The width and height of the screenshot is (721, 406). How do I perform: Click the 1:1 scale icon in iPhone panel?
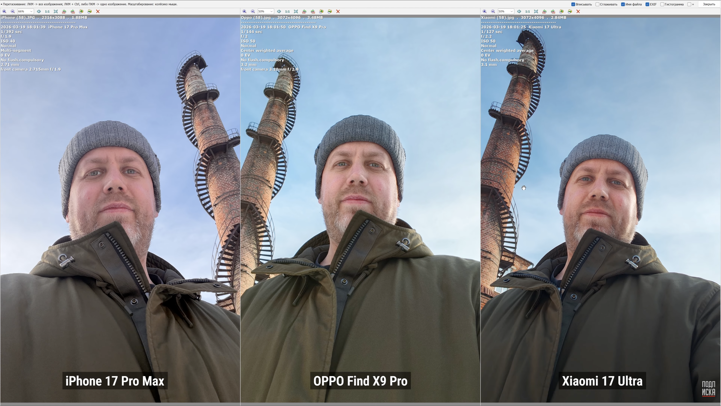pyautogui.click(x=47, y=11)
